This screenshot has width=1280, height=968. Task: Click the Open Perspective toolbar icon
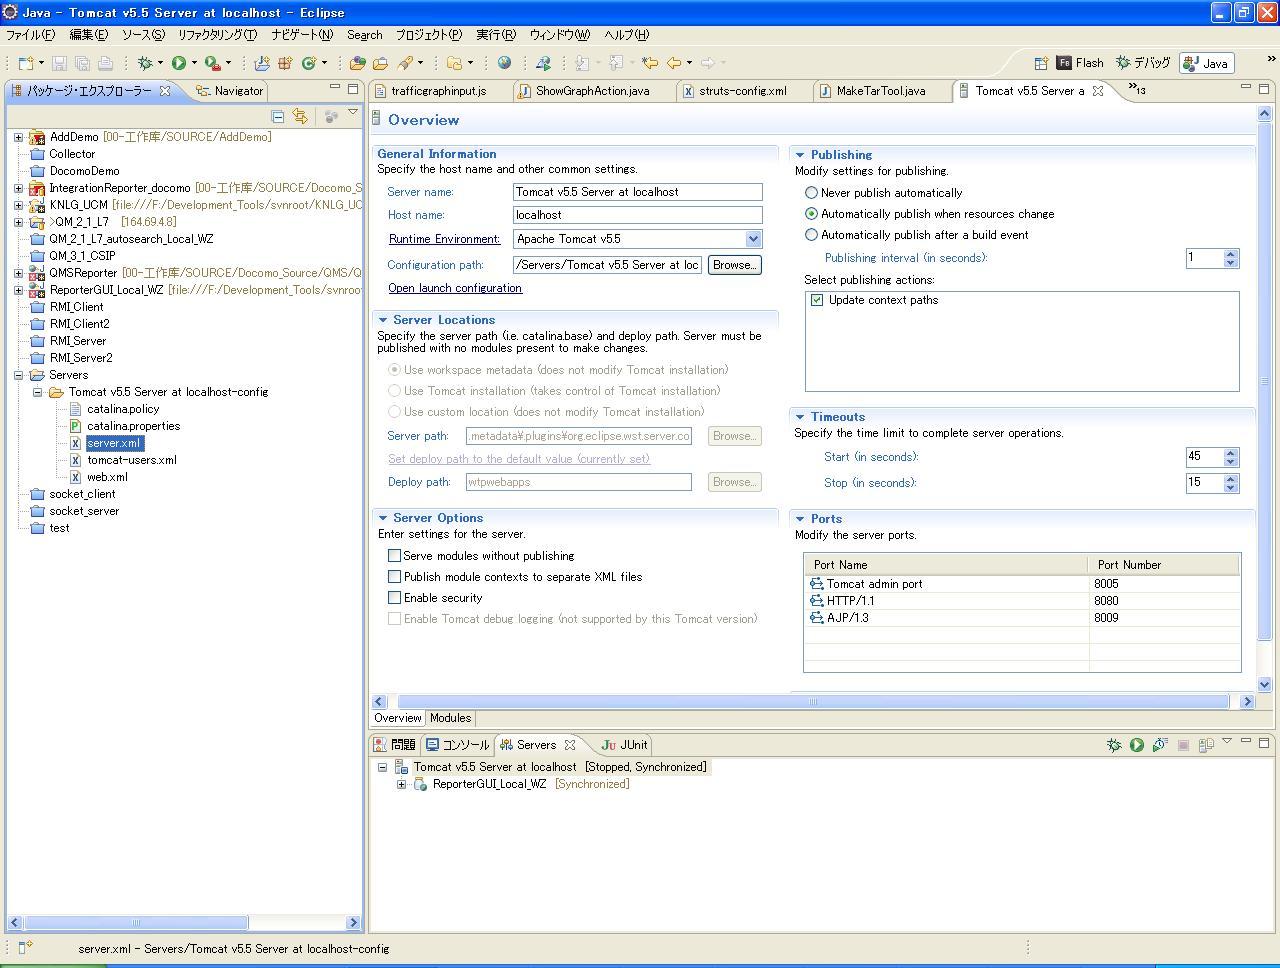[1040, 63]
